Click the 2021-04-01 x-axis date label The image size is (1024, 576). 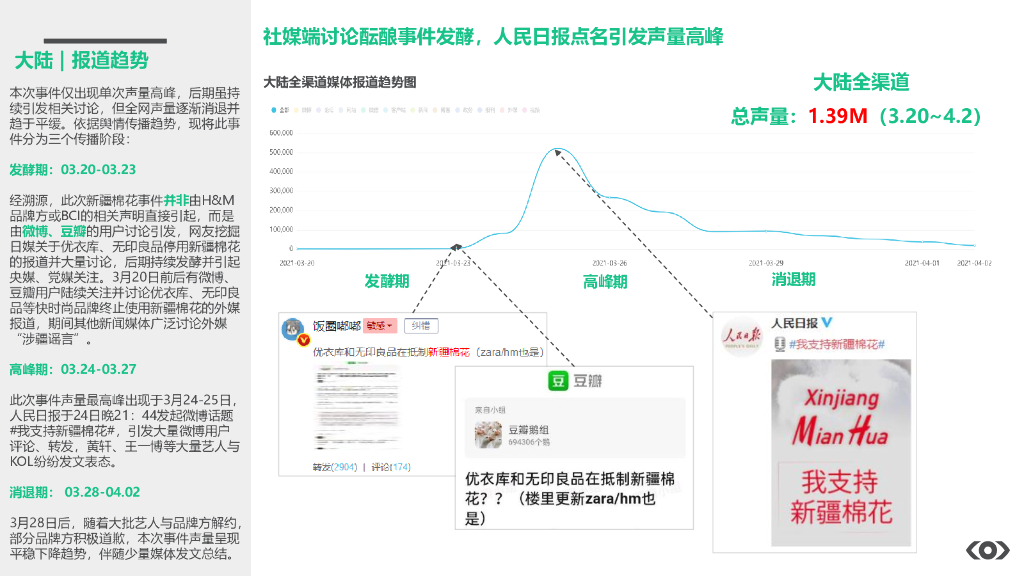[921, 263]
